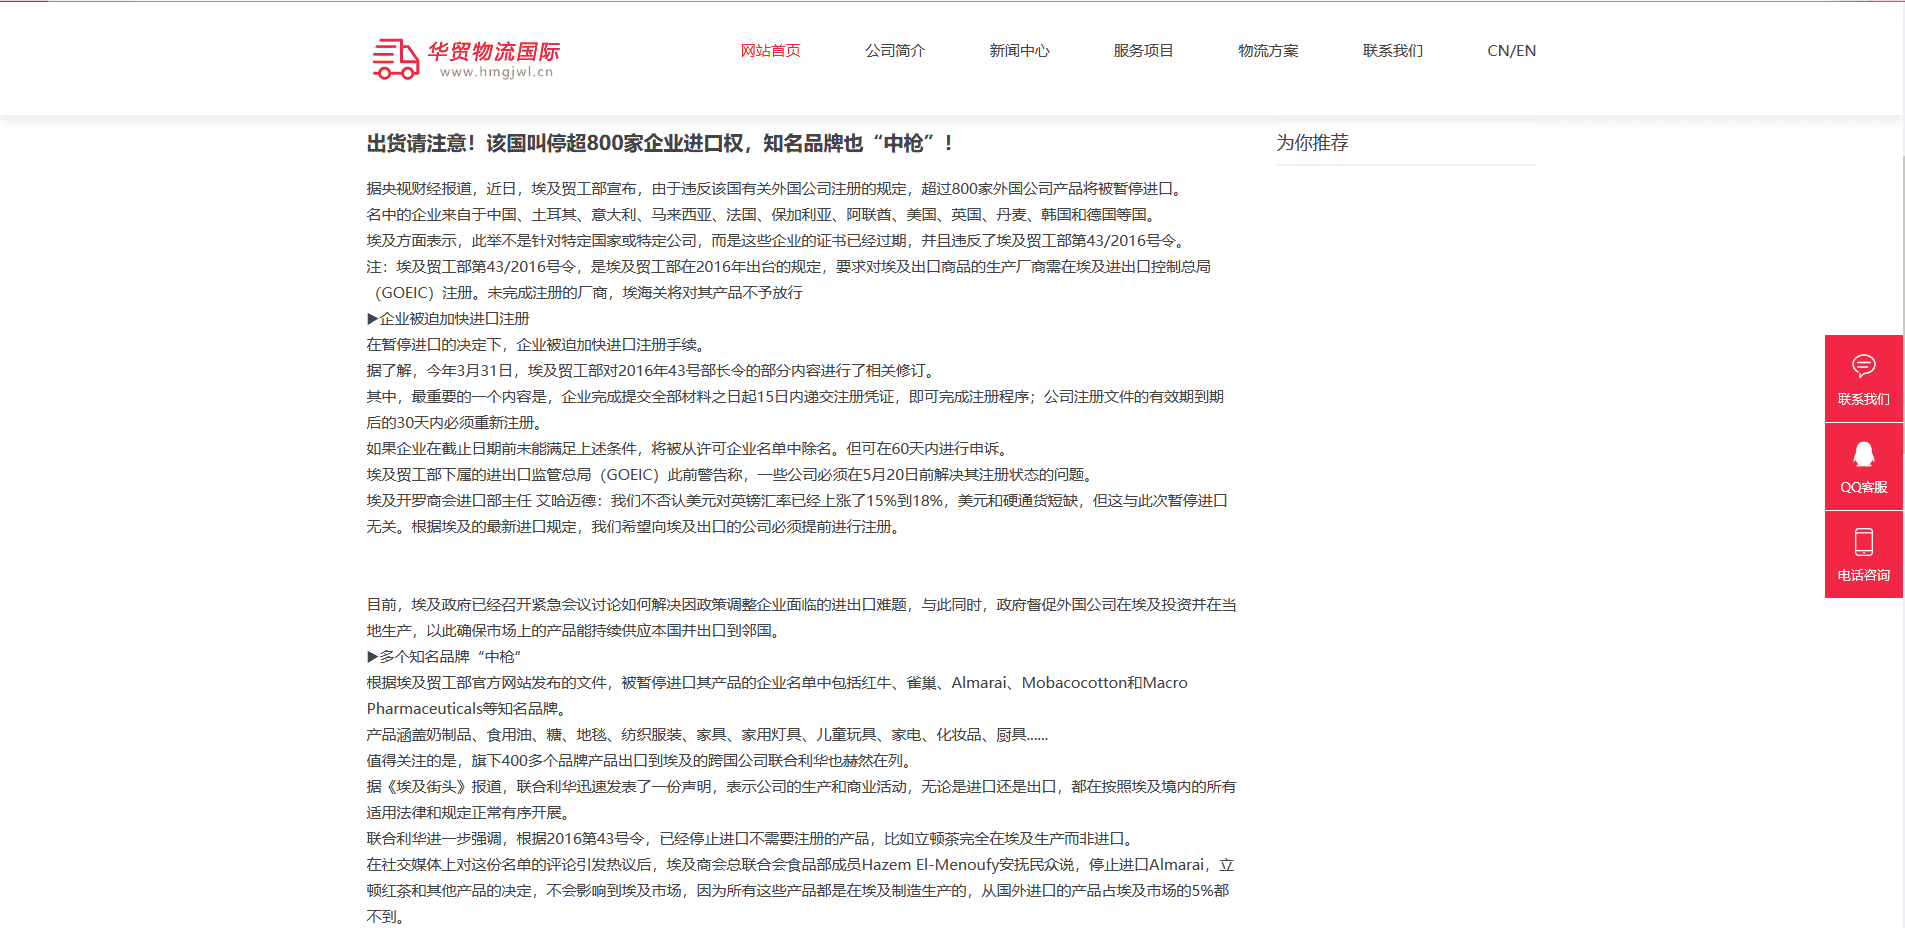This screenshot has height=928, width=1905.
Task: Click the QQ penguin icon
Action: [1863, 454]
